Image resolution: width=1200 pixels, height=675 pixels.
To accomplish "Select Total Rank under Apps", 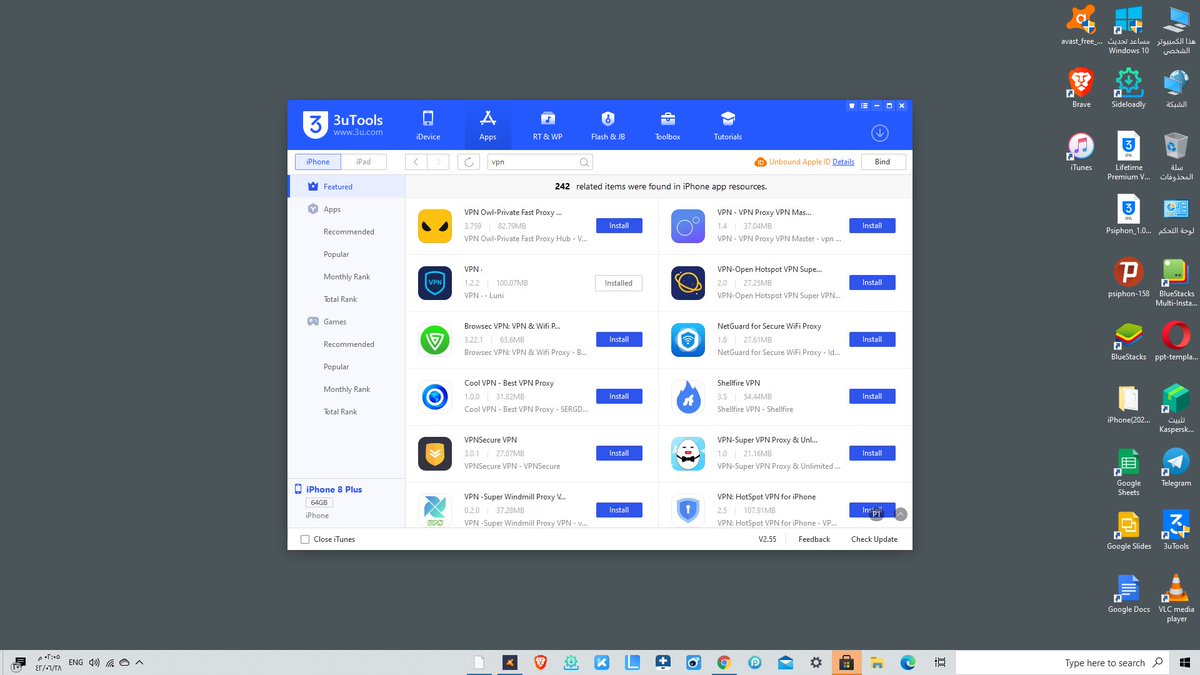I will (x=340, y=299).
